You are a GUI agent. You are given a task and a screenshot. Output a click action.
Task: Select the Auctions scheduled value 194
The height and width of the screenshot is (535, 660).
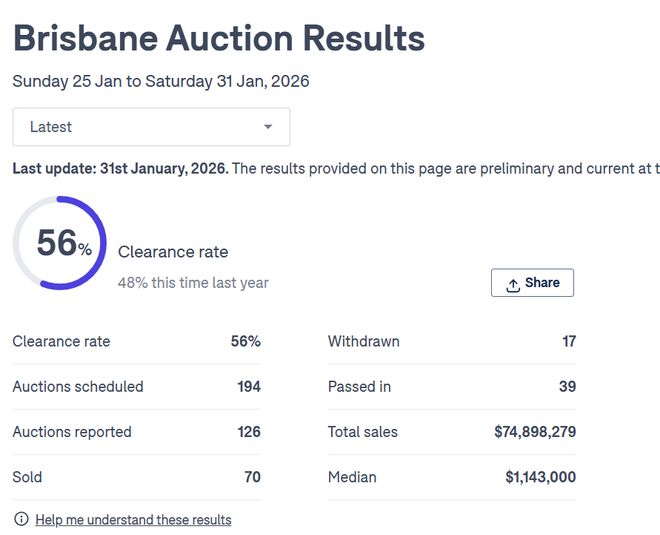249,387
